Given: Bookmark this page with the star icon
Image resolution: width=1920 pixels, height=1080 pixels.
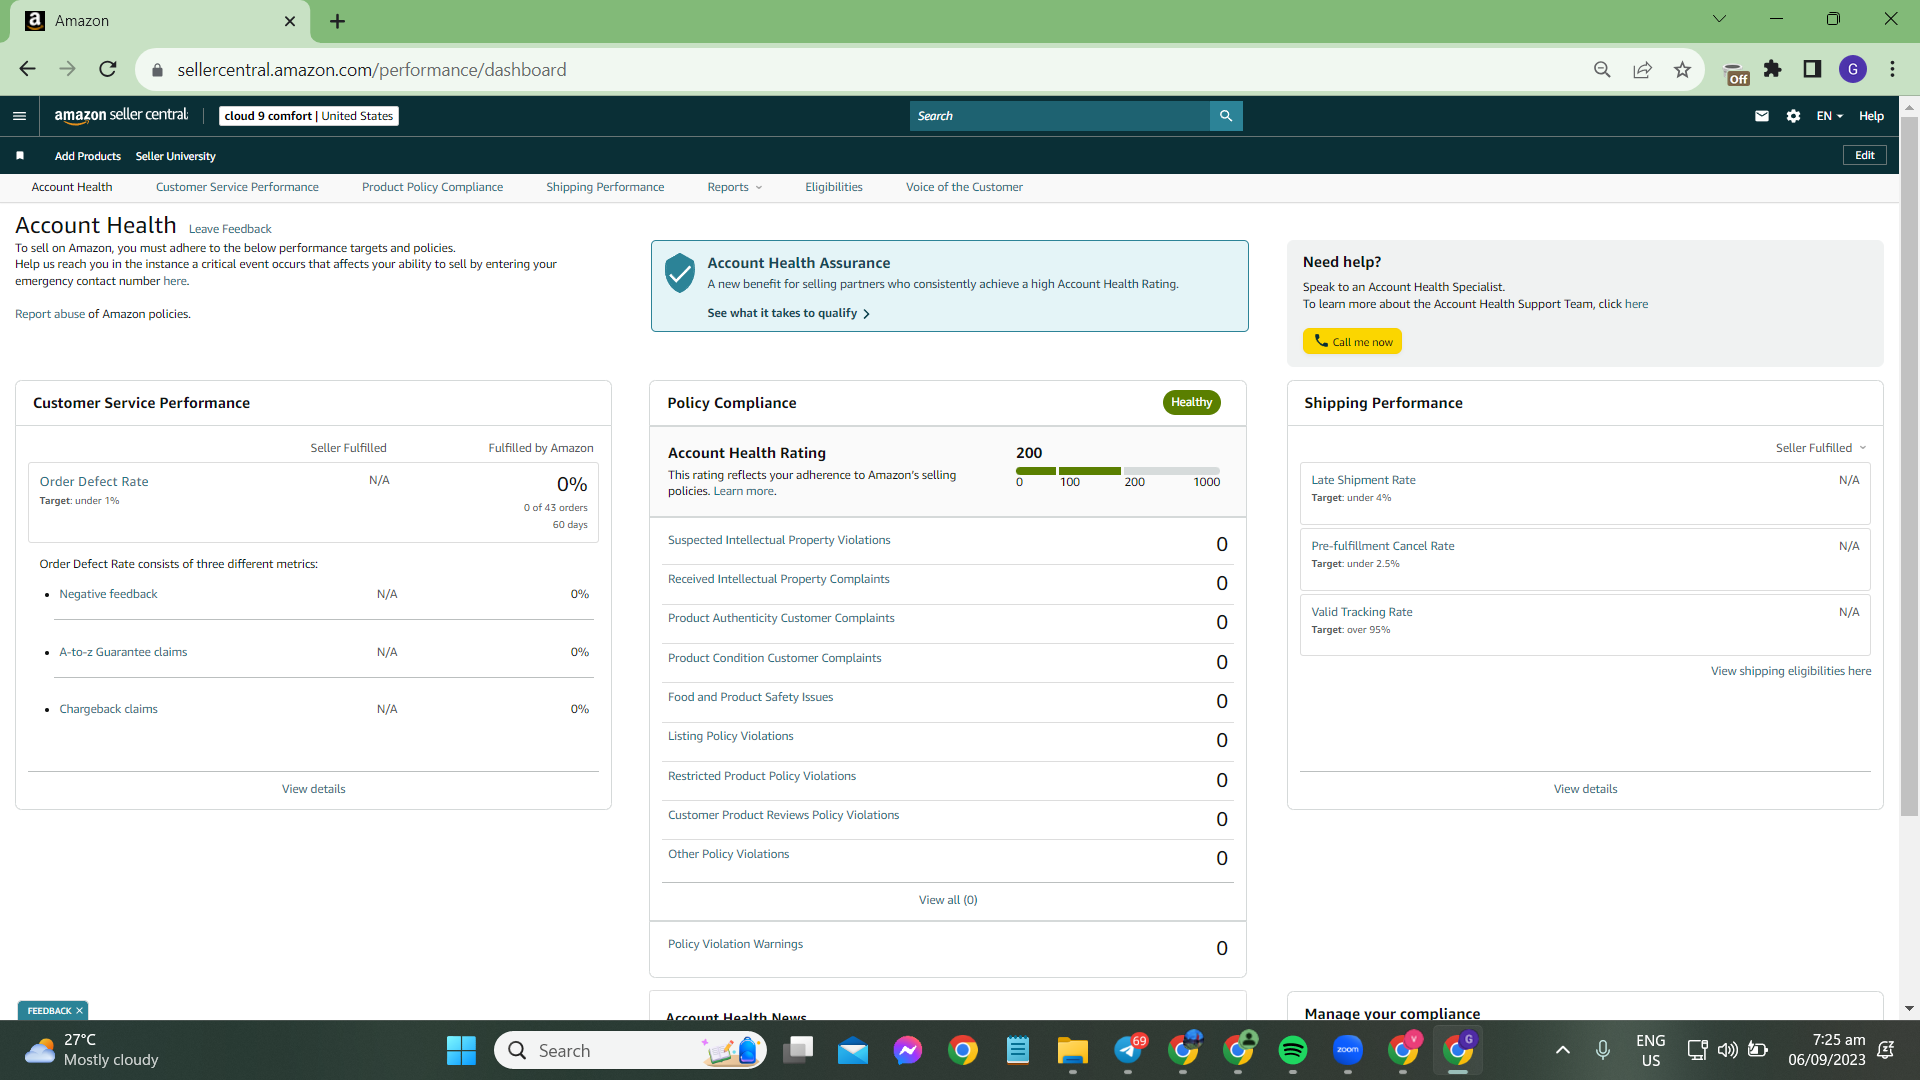Looking at the screenshot, I should [x=1682, y=69].
